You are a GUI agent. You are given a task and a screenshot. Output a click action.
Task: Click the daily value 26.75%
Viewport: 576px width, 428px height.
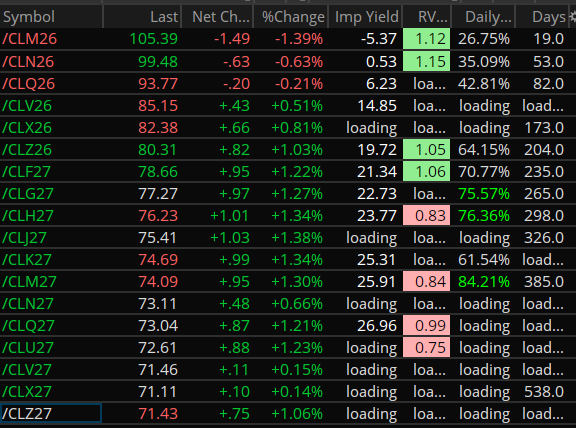pos(484,39)
